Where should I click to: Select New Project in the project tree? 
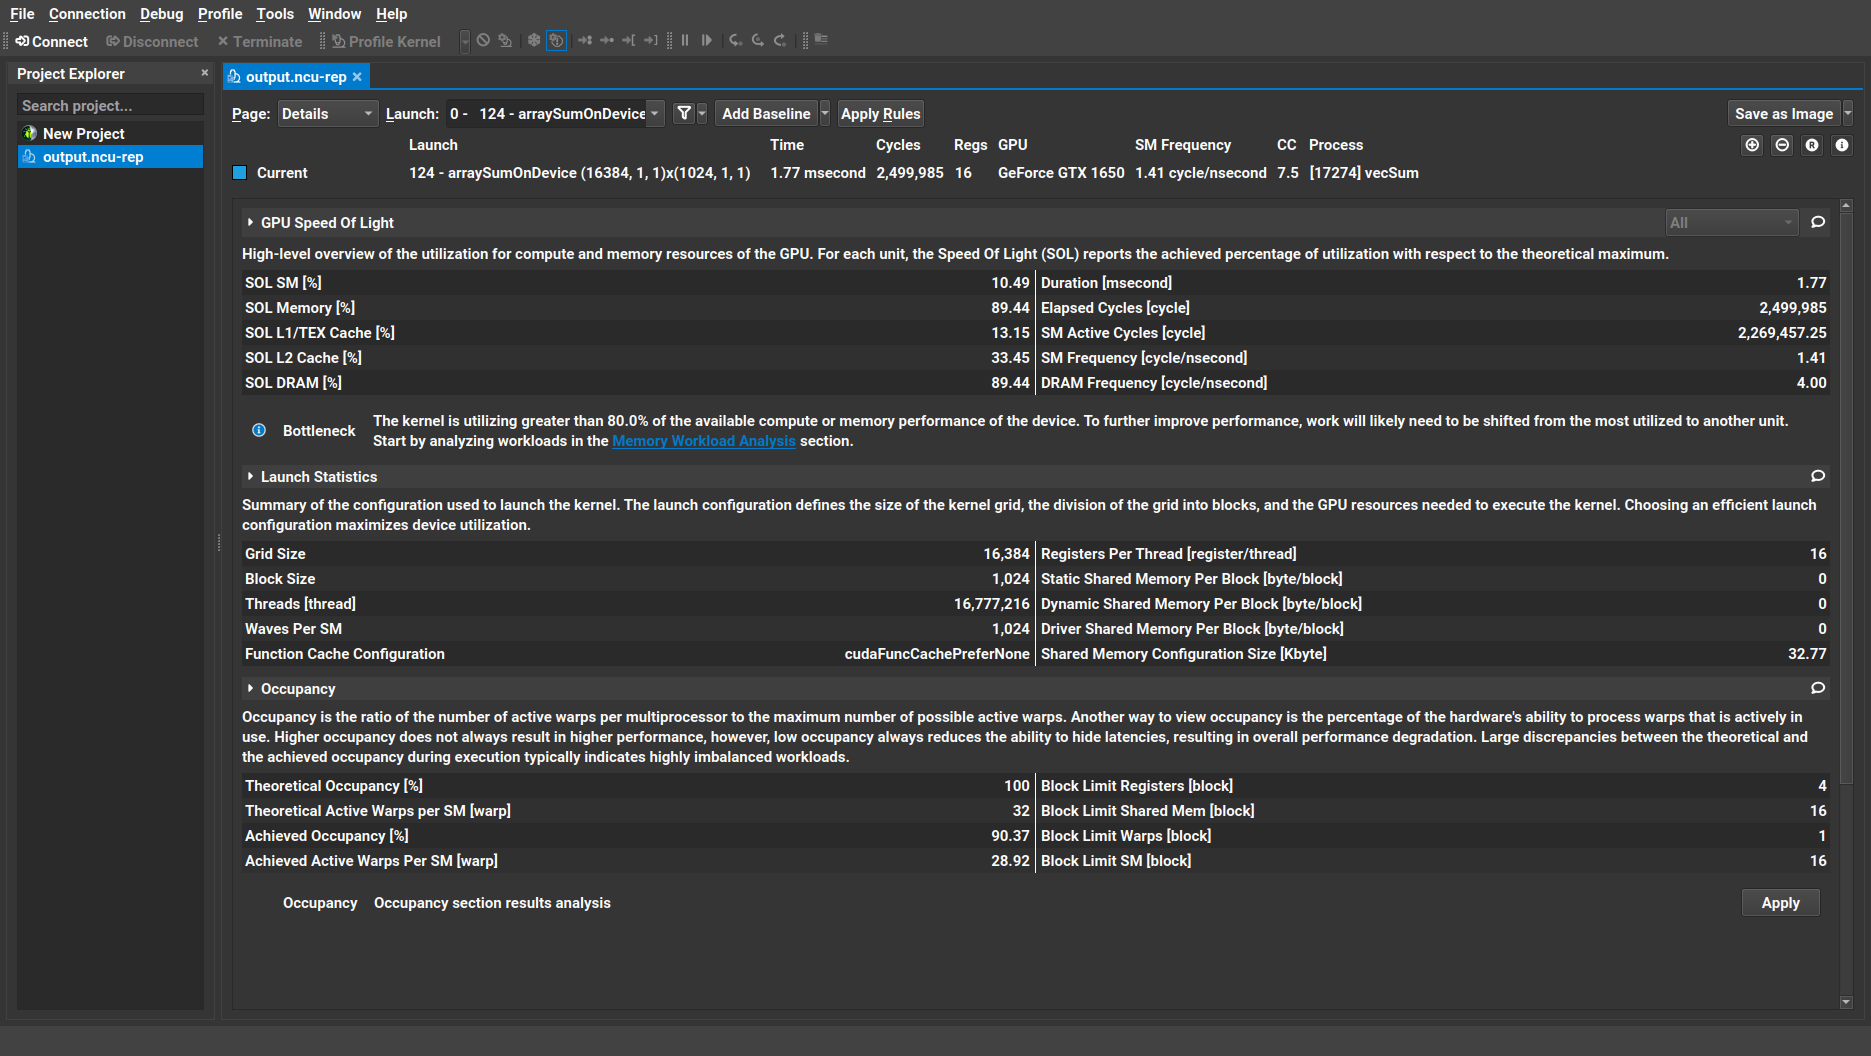pyautogui.click(x=84, y=134)
